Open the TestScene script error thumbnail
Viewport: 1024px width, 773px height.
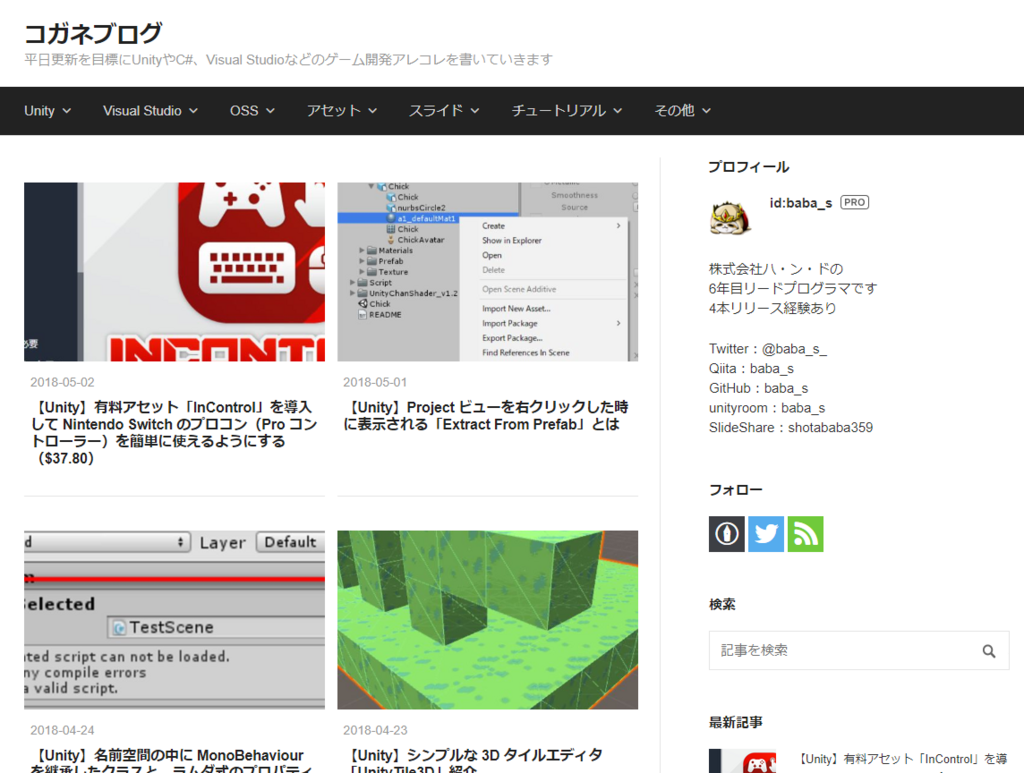tap(174, 620)
